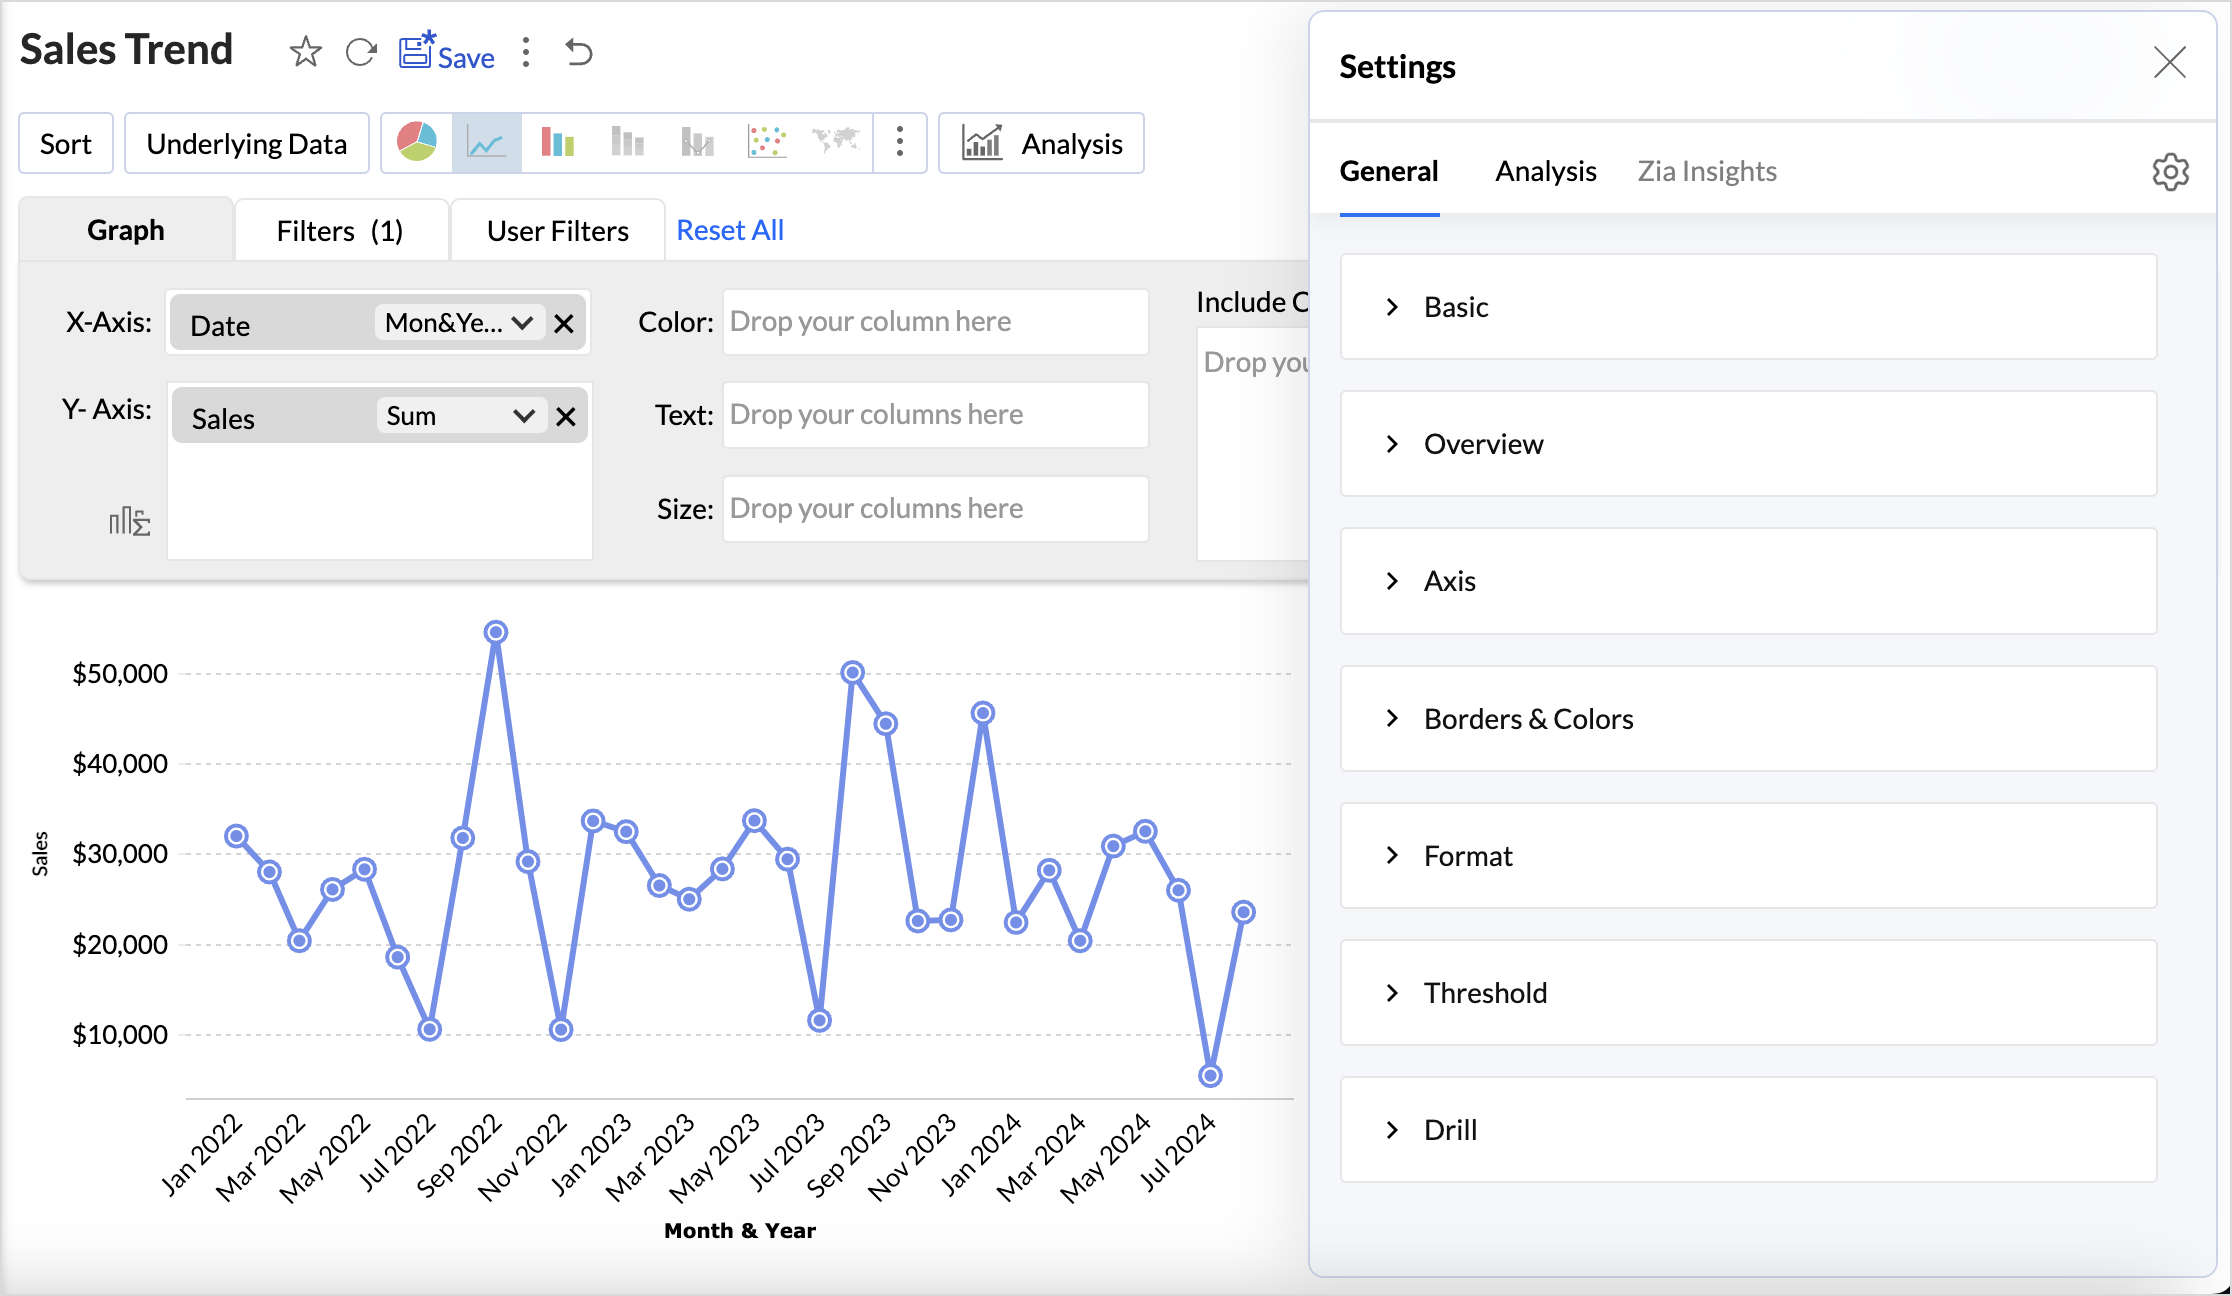
Task: Click the Month & Year axis title
Action: click(740, 1231)
